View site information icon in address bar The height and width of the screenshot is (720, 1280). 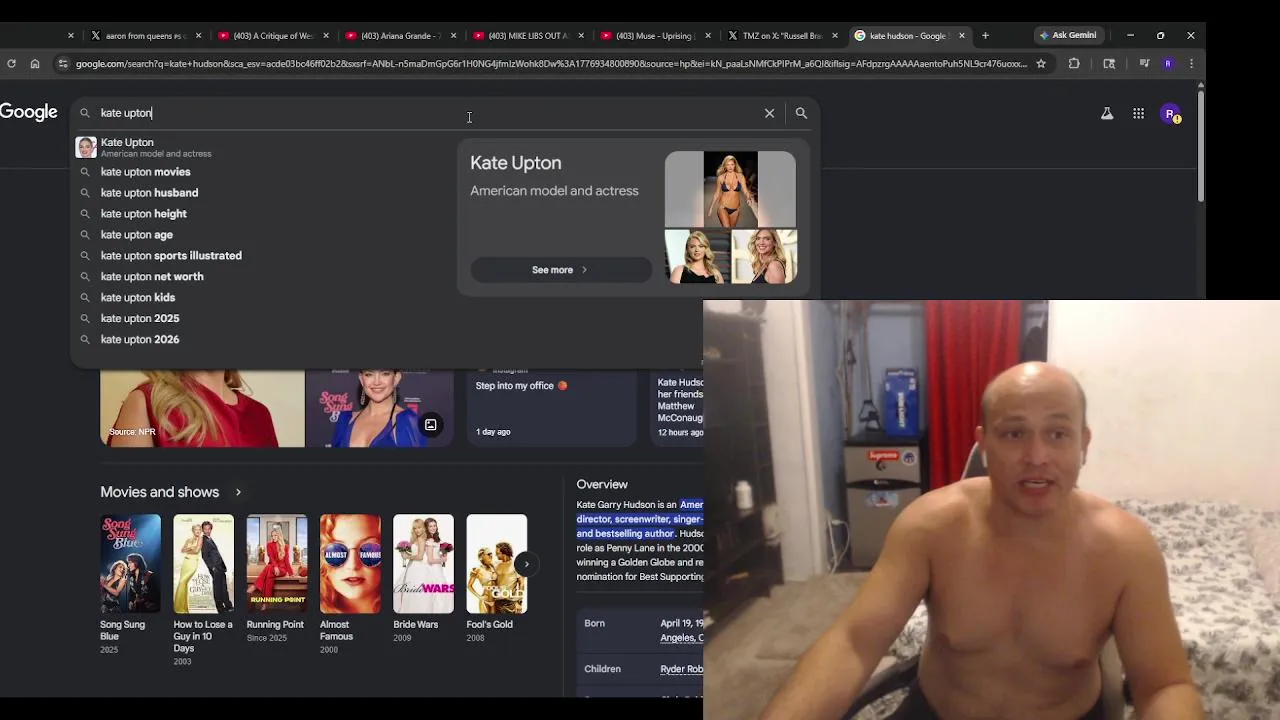(x=63, y=63)
